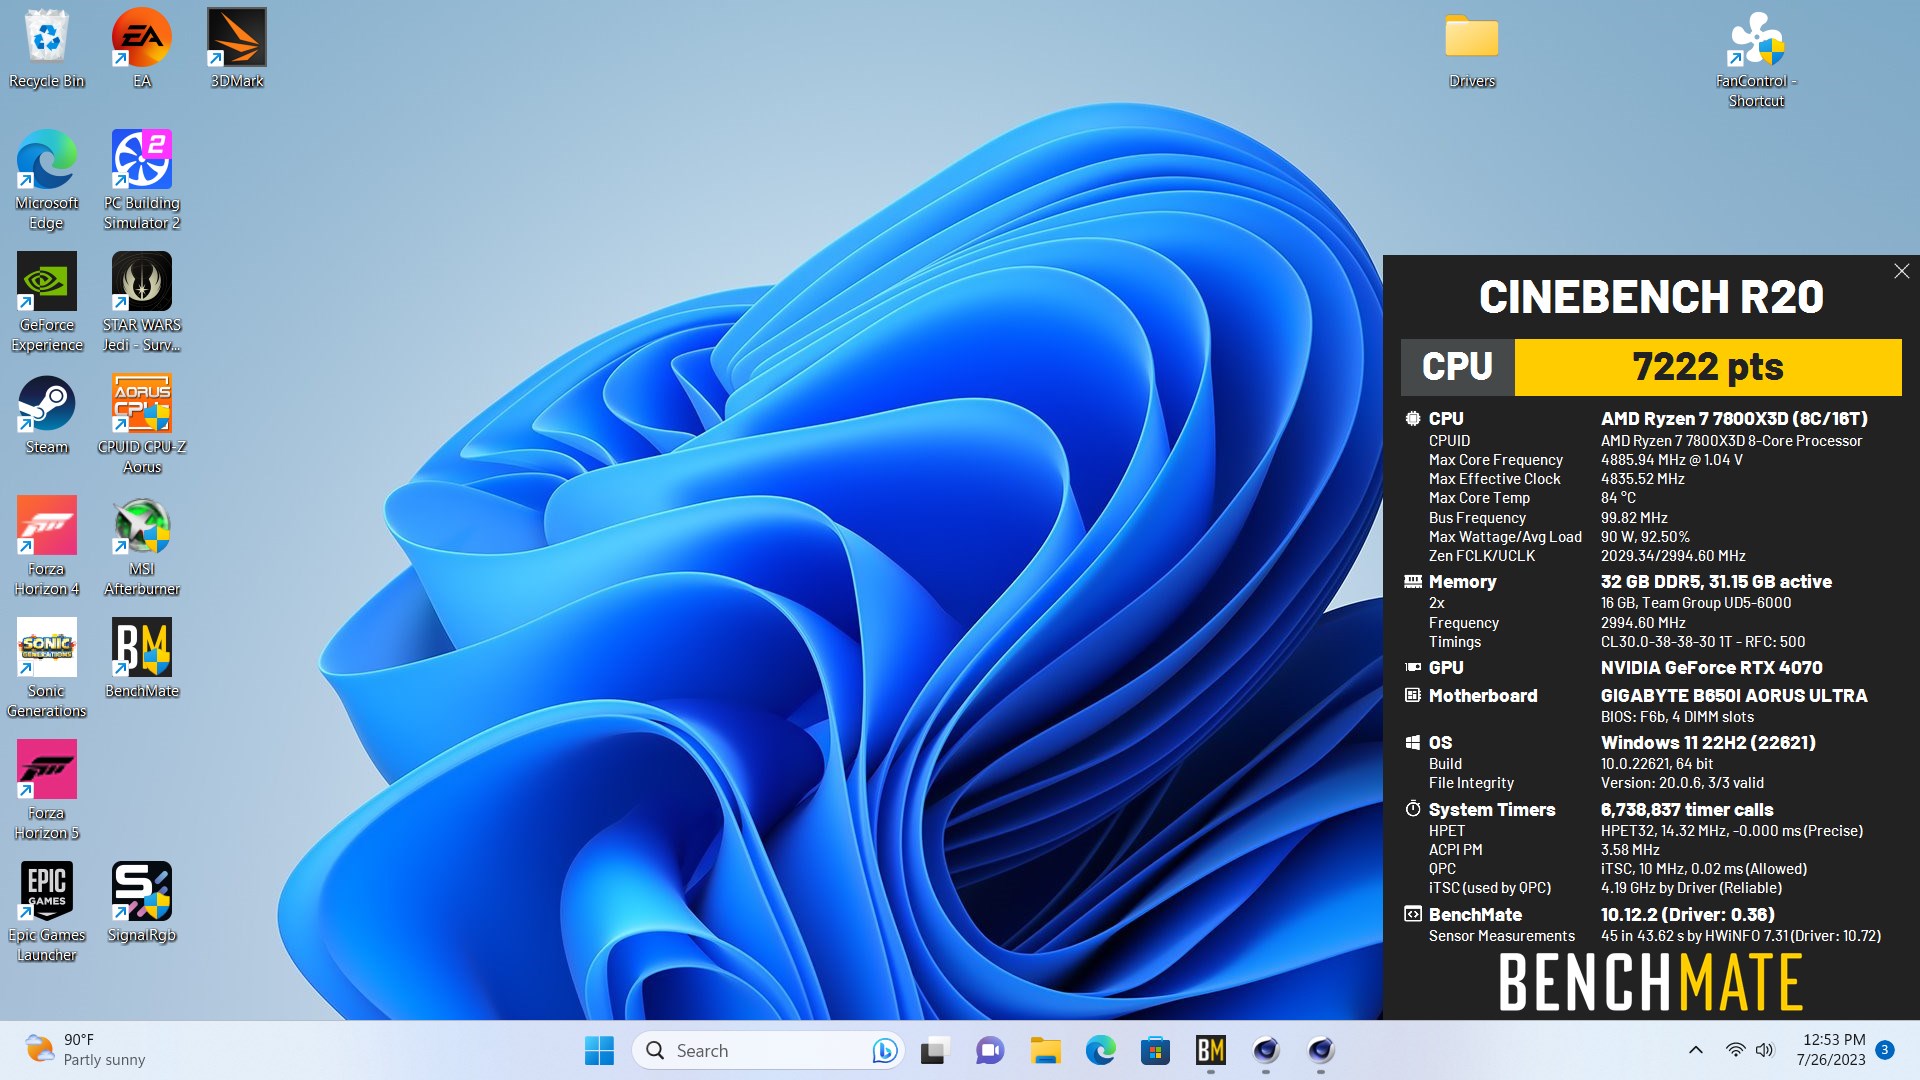The height and width of the screenshot is (1080, 1920).
Task: Open Microsoft Edge desktop shortcut
Action: (46, 180)
